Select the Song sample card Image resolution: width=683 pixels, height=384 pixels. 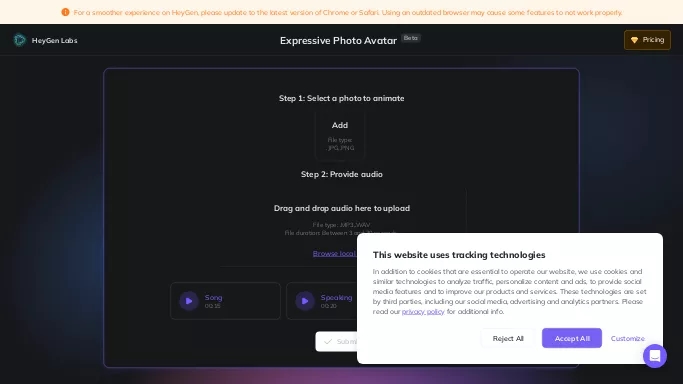tap(225, 301)
